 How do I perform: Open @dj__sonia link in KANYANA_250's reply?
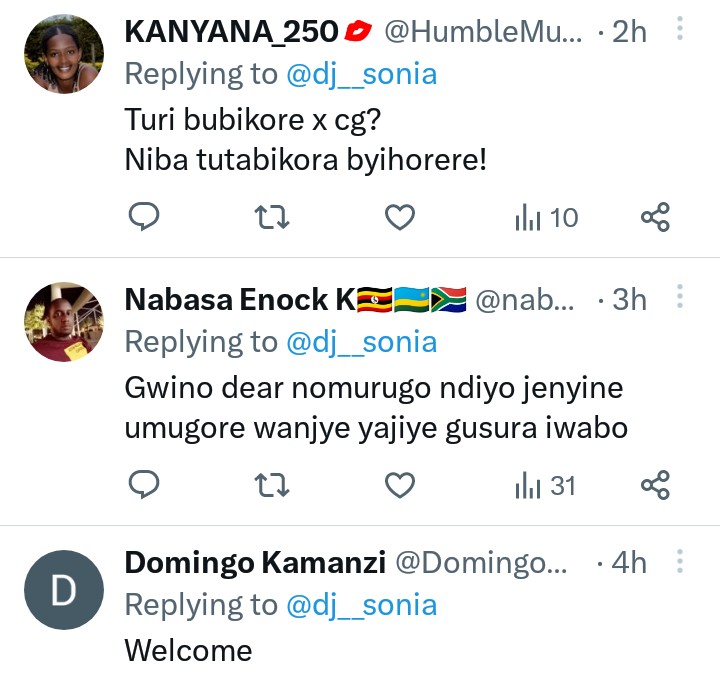click(x=361, y=72)
